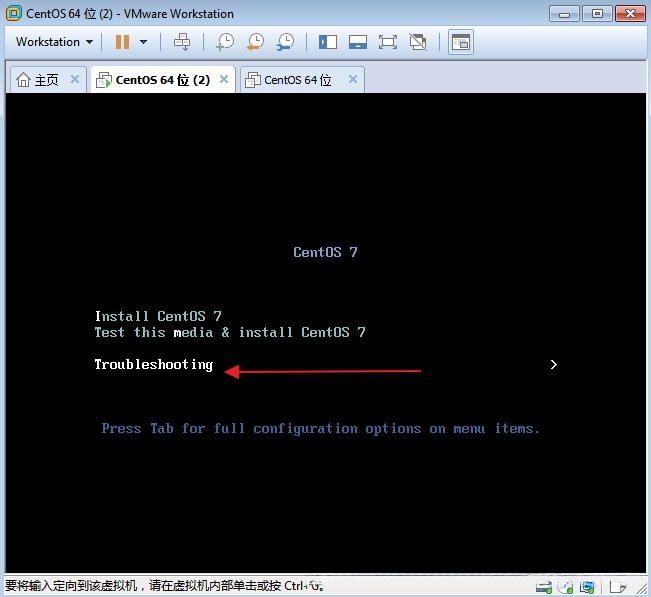Click the CentOS 7 boot menu title

point(325,252)
